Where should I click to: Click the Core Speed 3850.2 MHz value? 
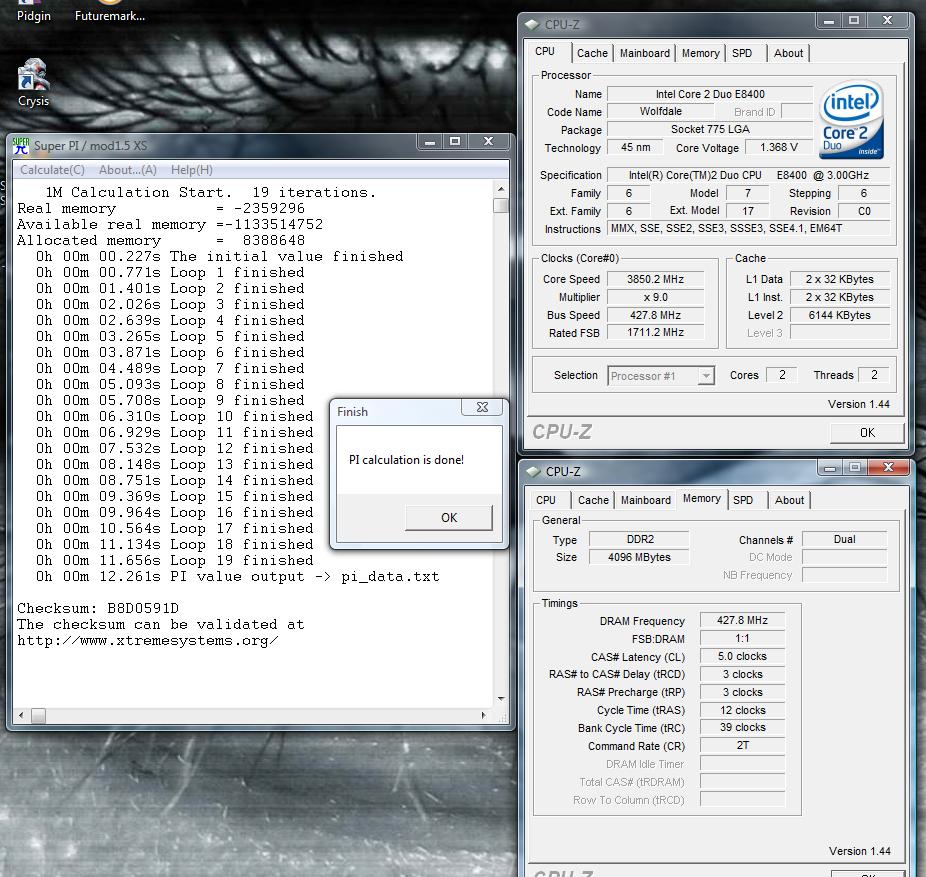656,279
